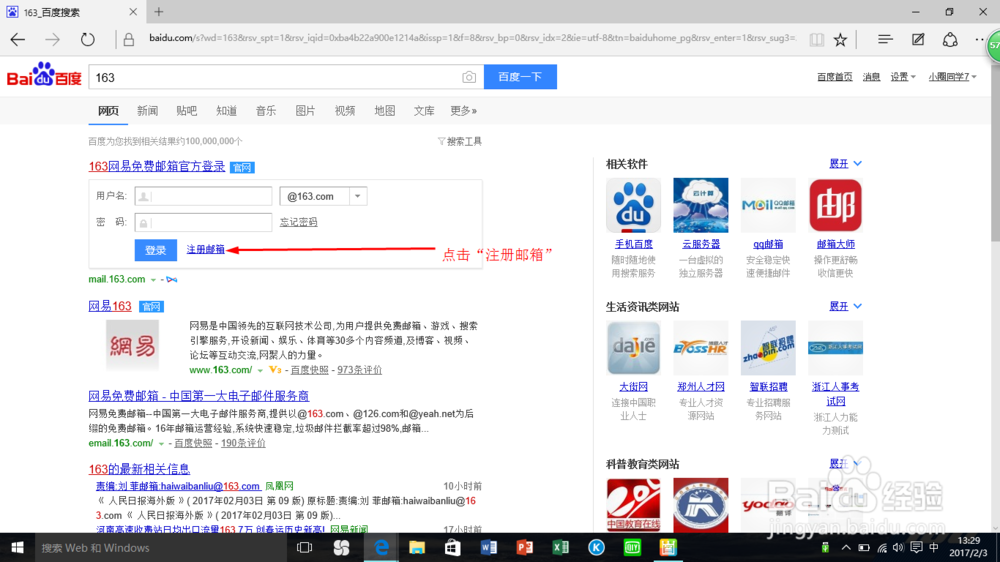
Task: Click the blue 登录 button
Action: click(x=156, y=250)
